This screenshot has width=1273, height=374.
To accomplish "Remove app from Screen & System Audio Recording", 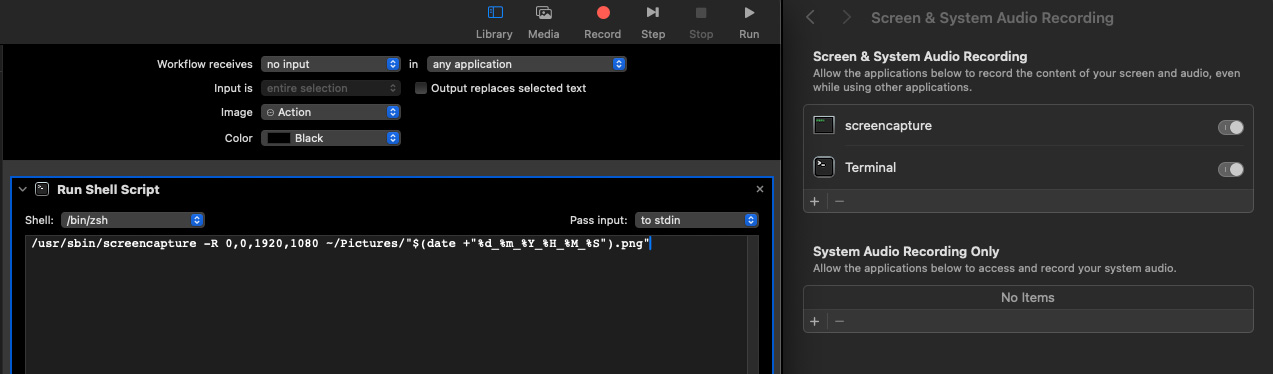I will click(x=839, y=201).
